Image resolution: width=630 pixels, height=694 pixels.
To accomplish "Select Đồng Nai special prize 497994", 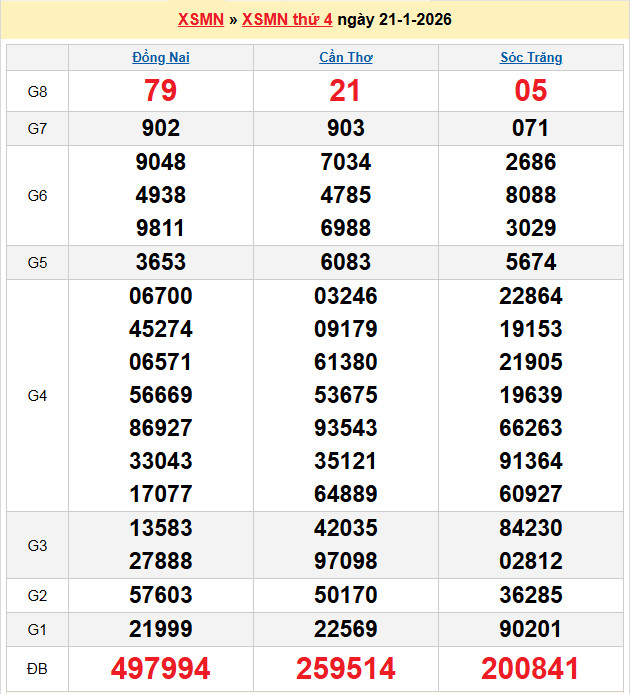I will click(160, 668).
